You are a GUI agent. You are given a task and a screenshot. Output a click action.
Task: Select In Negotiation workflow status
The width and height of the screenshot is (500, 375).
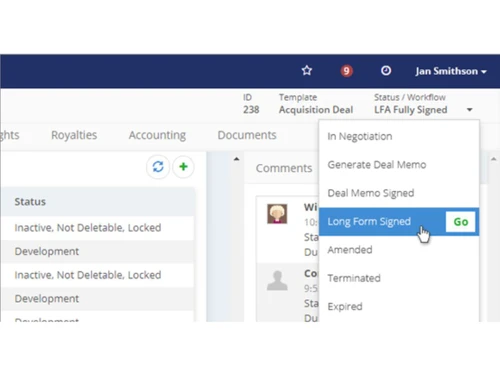[399, 136]
